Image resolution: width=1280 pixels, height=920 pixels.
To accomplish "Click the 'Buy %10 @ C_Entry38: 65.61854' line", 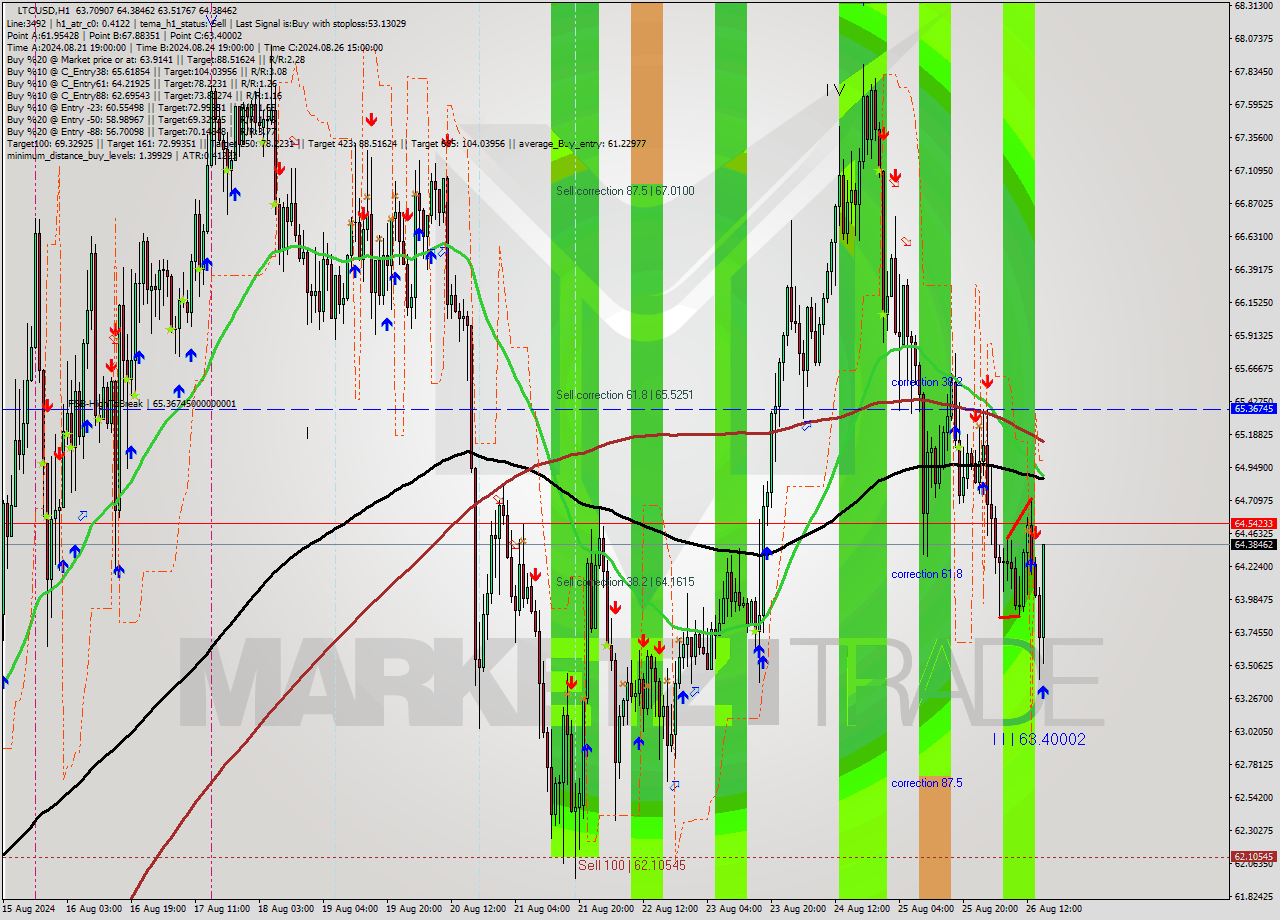I will [147, 71].
